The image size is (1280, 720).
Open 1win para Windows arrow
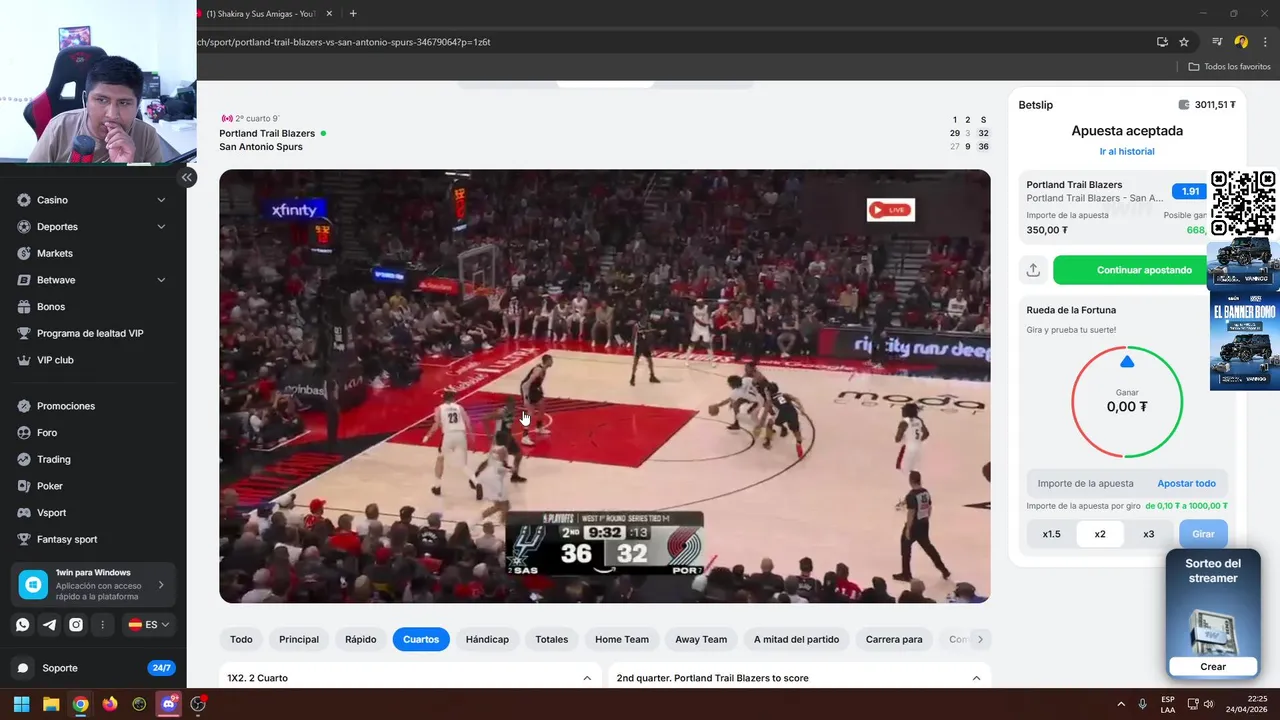[161, 585]
